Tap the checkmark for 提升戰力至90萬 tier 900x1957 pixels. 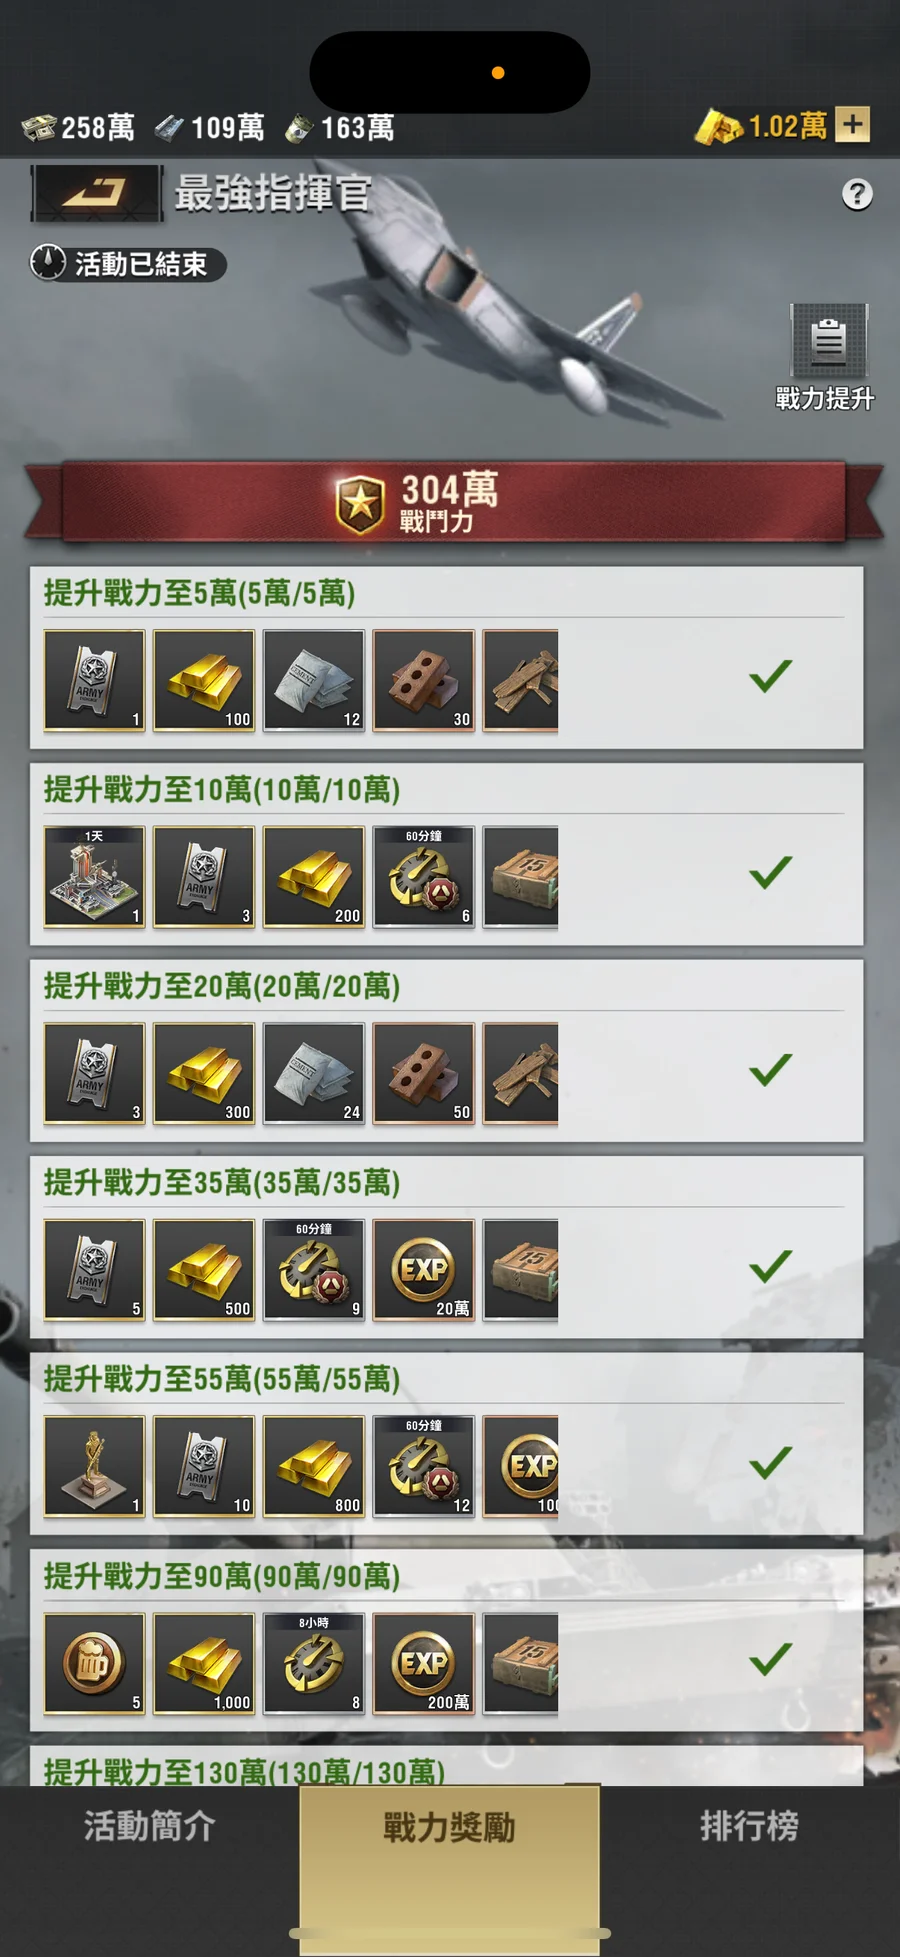[771, 1659]
